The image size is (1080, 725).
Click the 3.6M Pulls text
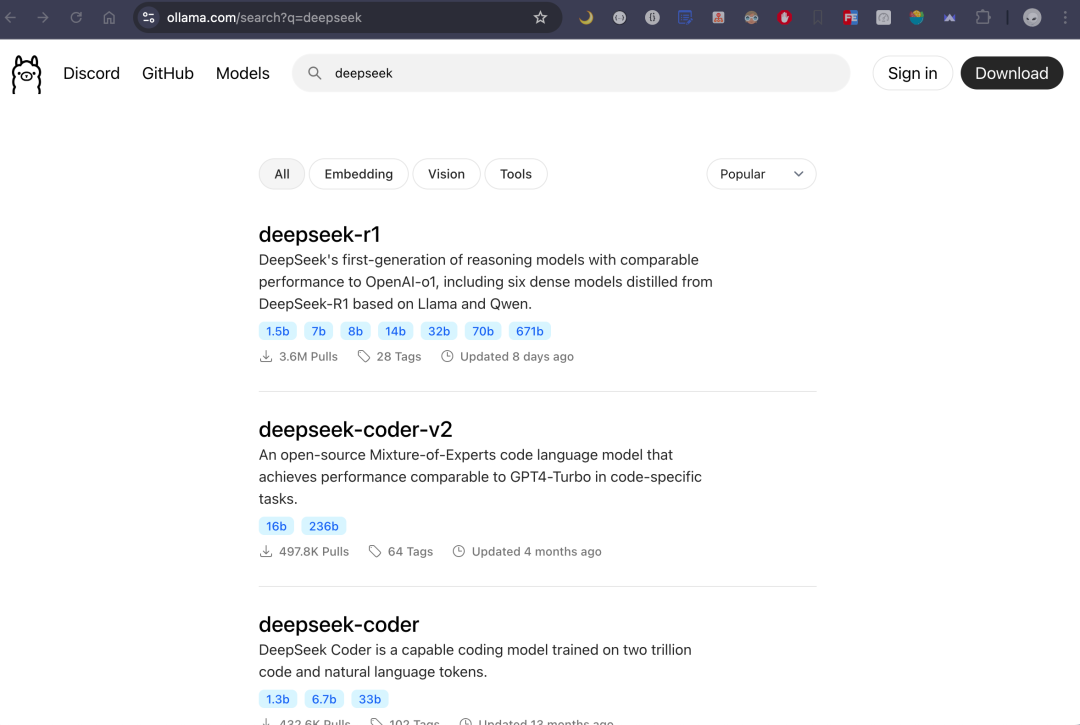[x=308, y=357]
